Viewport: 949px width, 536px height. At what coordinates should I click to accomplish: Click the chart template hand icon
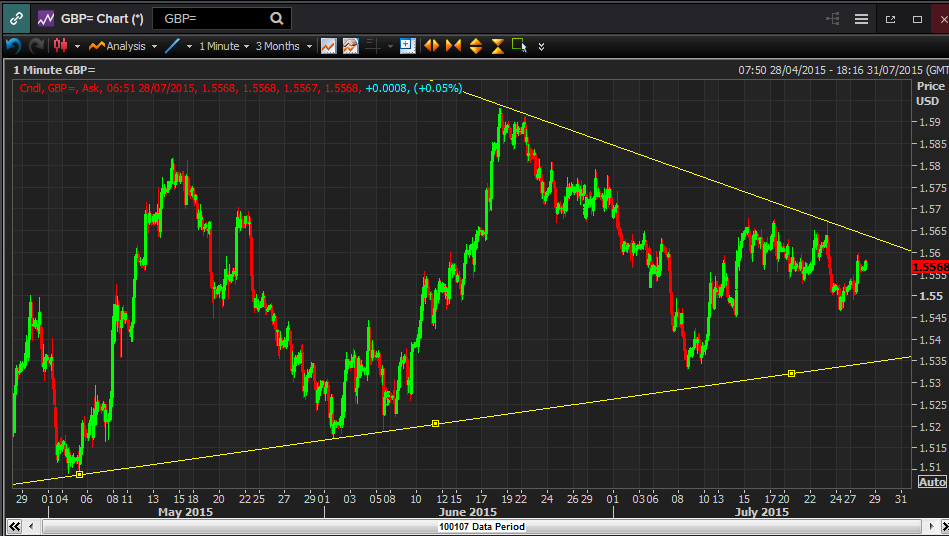pos(351,46)
